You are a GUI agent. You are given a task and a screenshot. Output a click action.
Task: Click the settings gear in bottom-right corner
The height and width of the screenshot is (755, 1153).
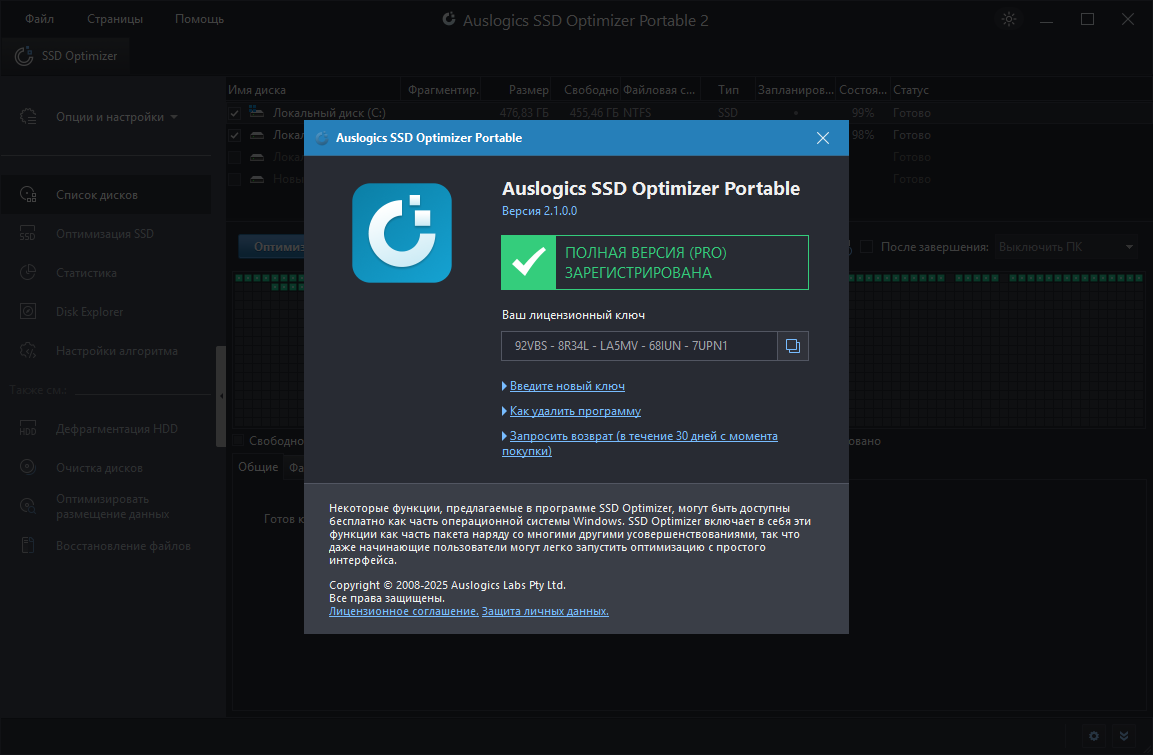(1094, 736)
